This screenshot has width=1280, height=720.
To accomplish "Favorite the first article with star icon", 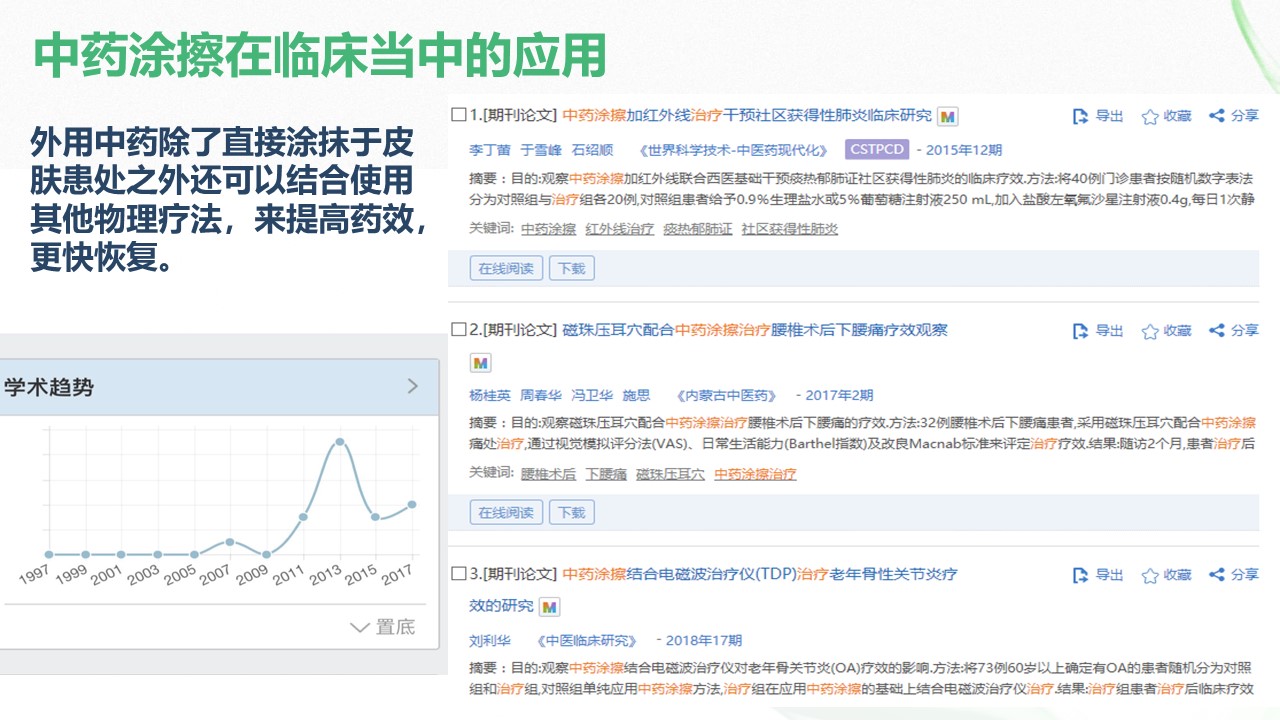I will (x=1150, y=116).
